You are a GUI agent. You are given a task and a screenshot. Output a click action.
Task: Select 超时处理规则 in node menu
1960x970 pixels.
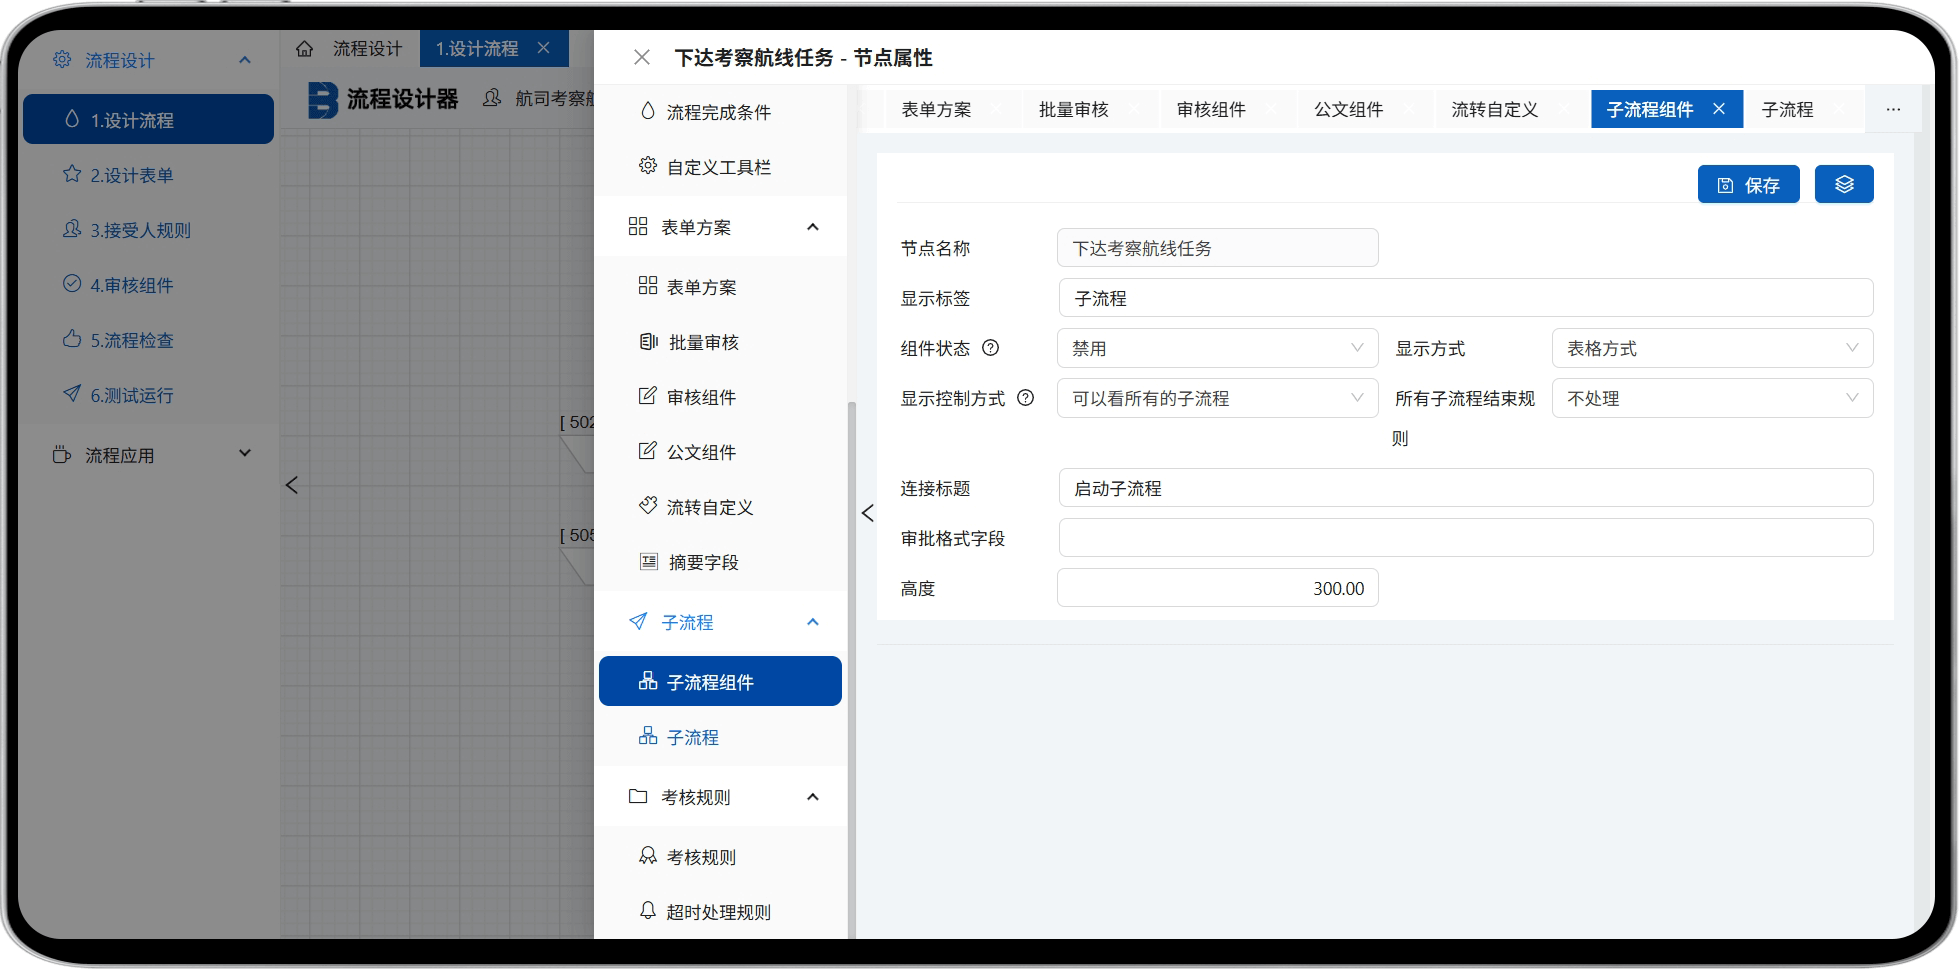click(720, 912)
